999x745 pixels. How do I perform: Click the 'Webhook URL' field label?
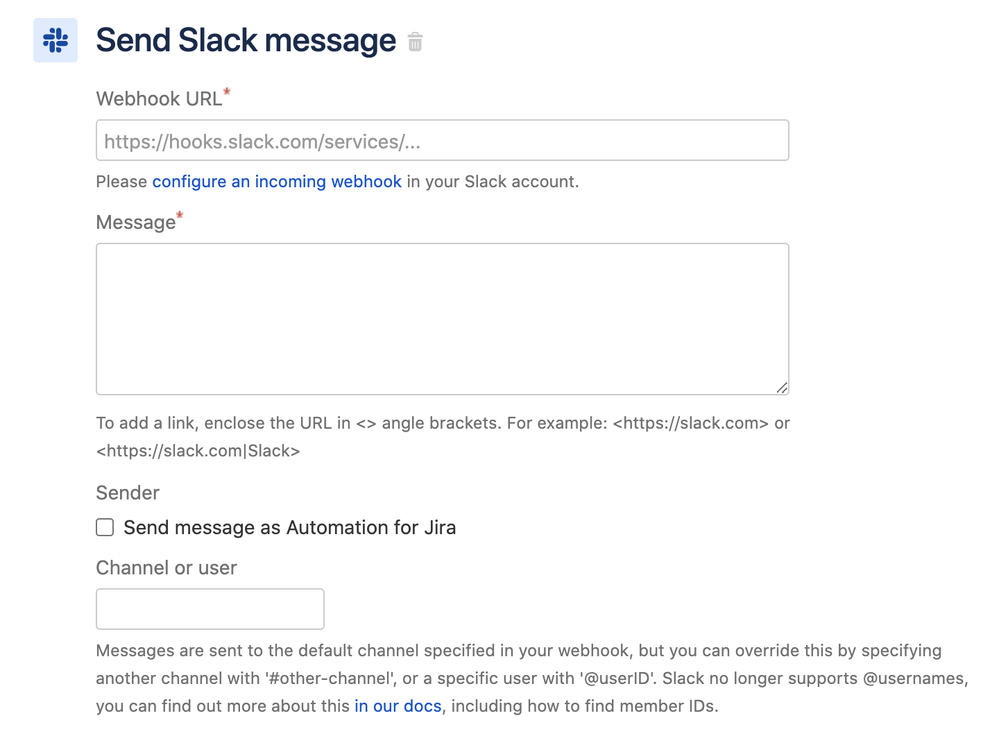coord(158,99)
